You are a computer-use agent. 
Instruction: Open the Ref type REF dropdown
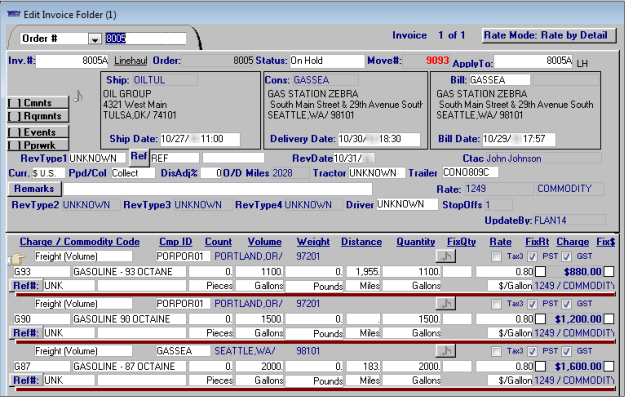(x=174, y=158)
